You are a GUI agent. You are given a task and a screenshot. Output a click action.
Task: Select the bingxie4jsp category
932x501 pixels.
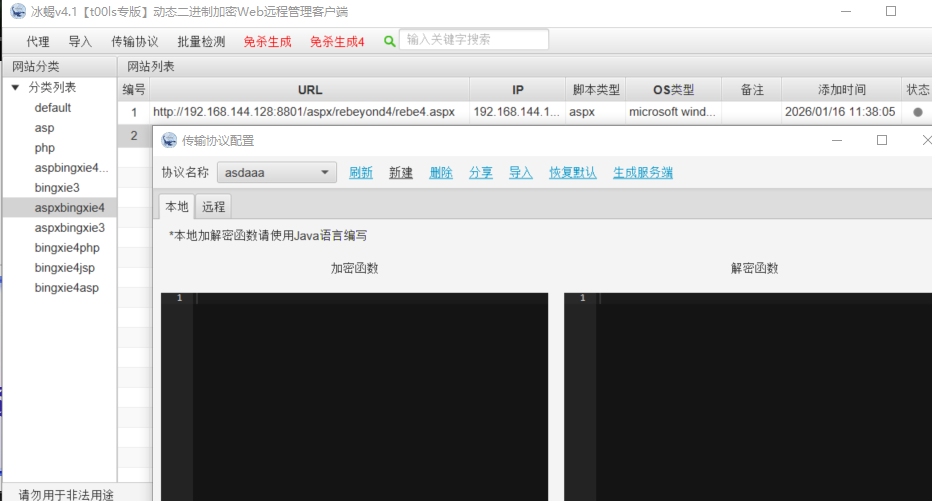64,268
